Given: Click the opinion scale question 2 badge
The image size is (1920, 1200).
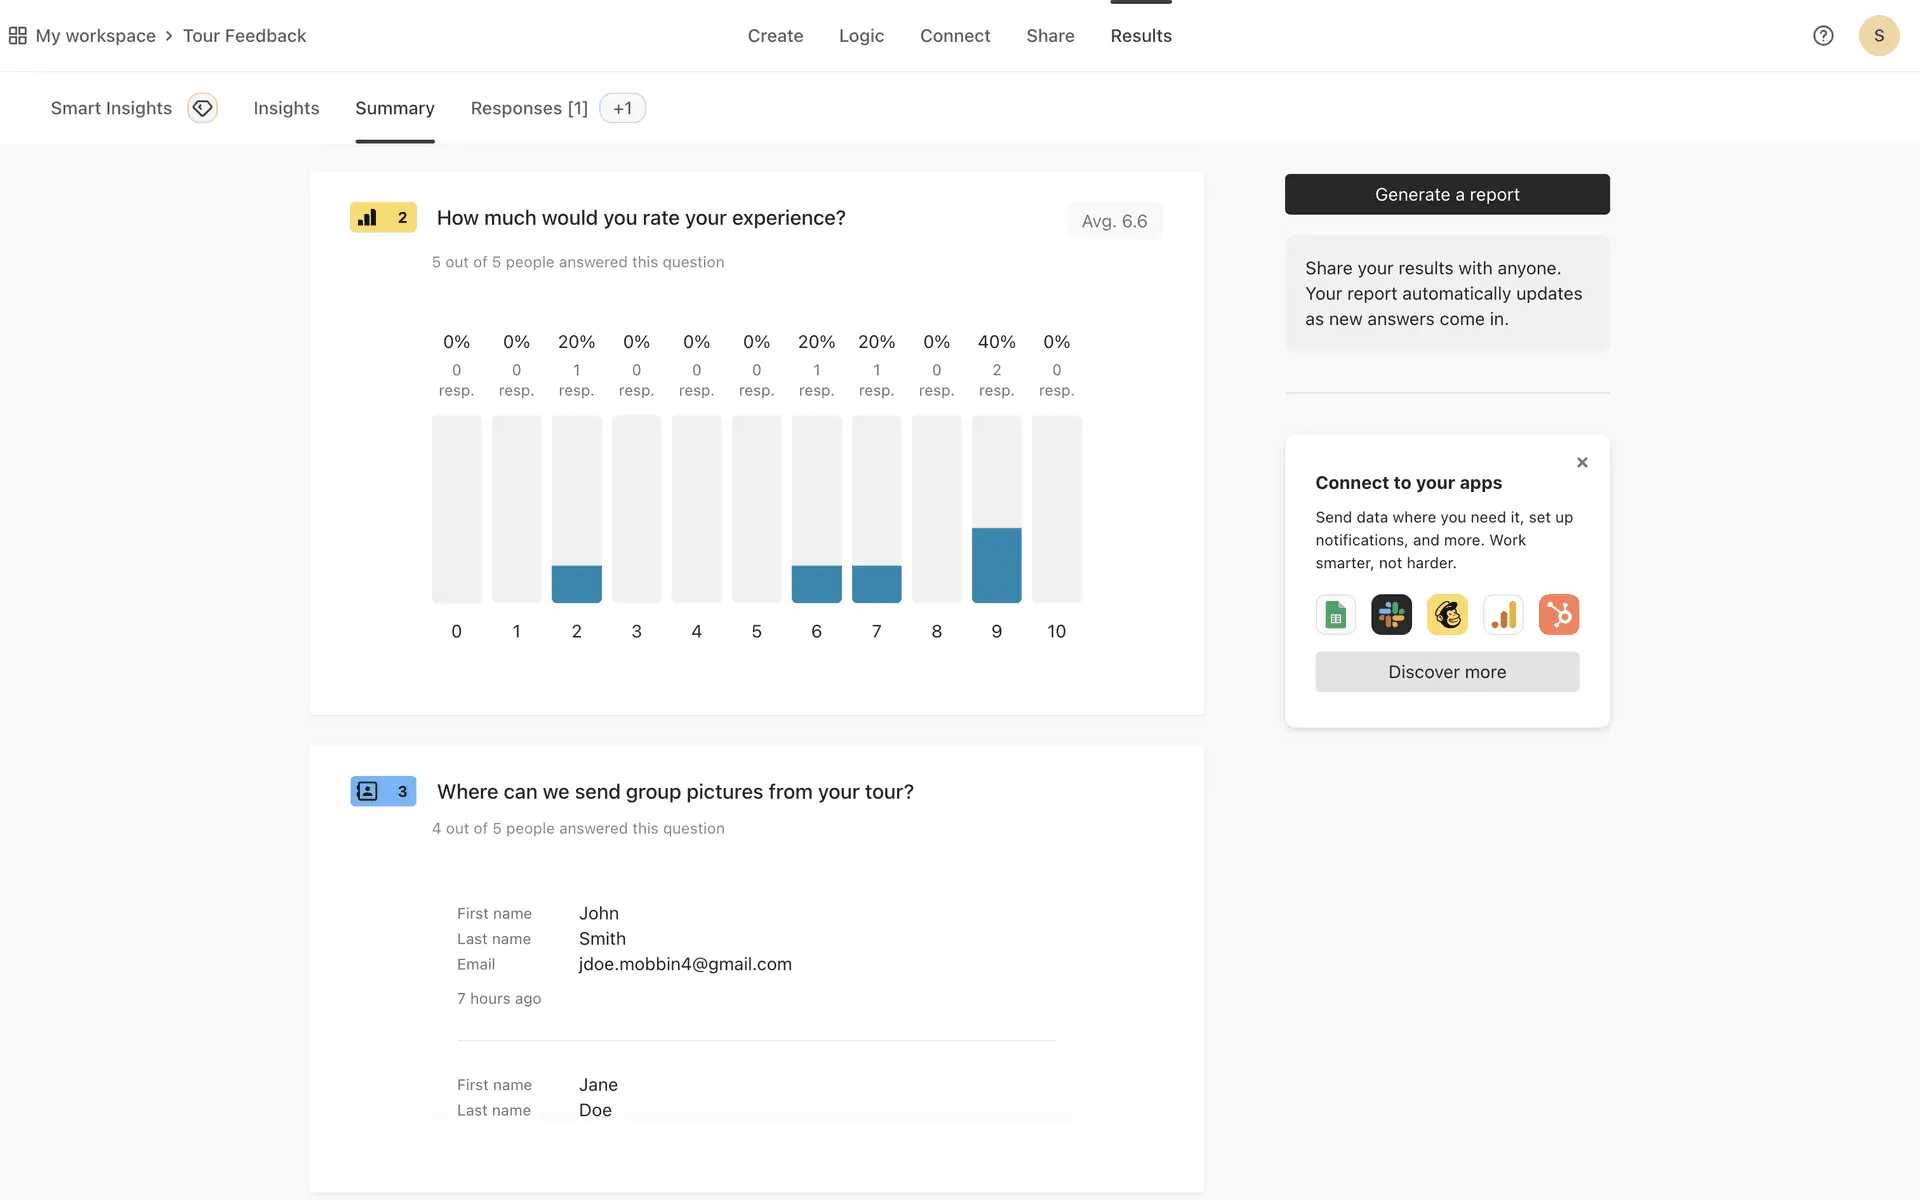Looking at the screenshot, I should pyautogui.click(x=383, y=217).
